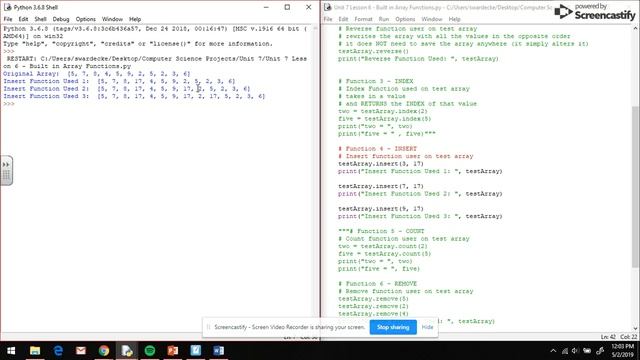Click '# Function 6 - REMOVE' comment line
The image size is (640, 360).
click(378, 284)
